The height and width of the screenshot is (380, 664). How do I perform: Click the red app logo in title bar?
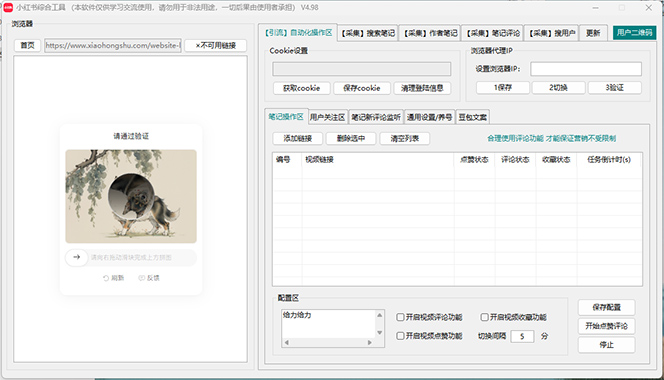pyautogui.click(x=8, y=7)
